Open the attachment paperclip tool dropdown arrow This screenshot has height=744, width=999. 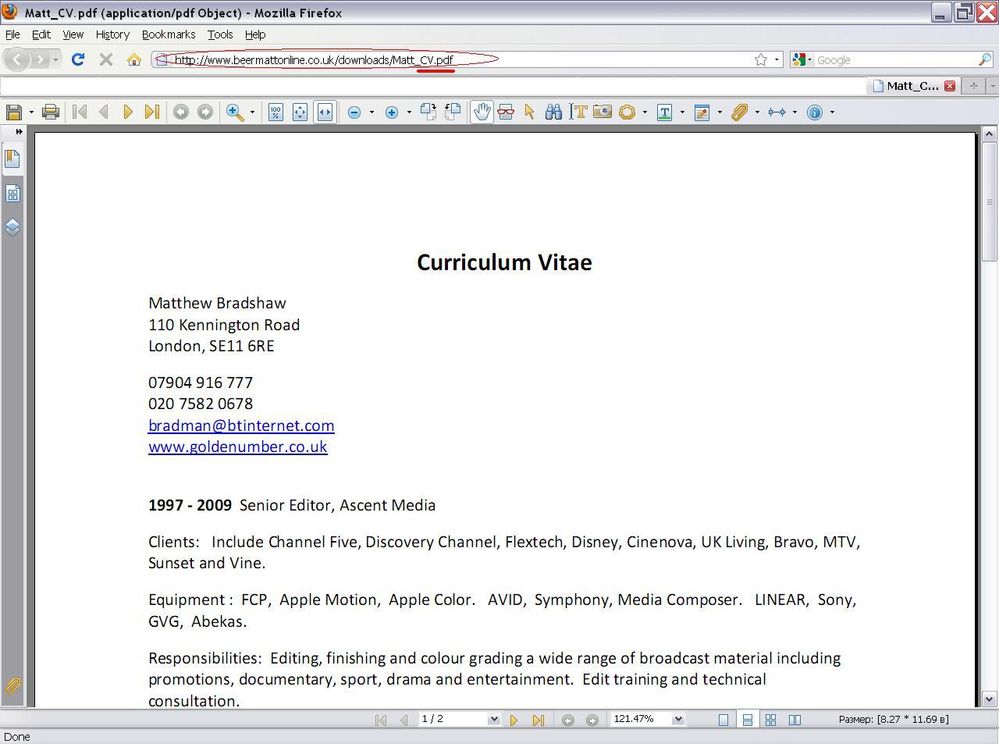(x=757, y=113)
